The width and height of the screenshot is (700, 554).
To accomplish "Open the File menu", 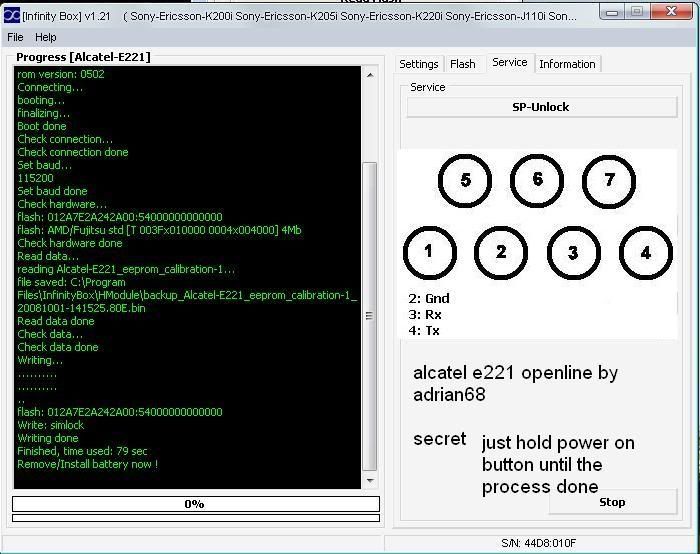I will [15, 37].
